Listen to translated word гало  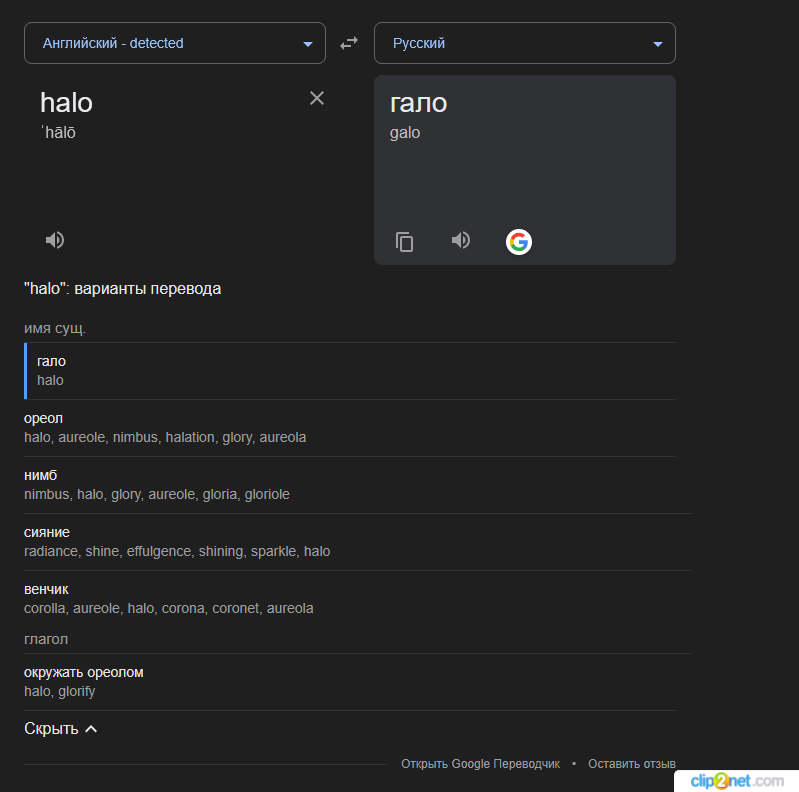[x=461, y=240]
